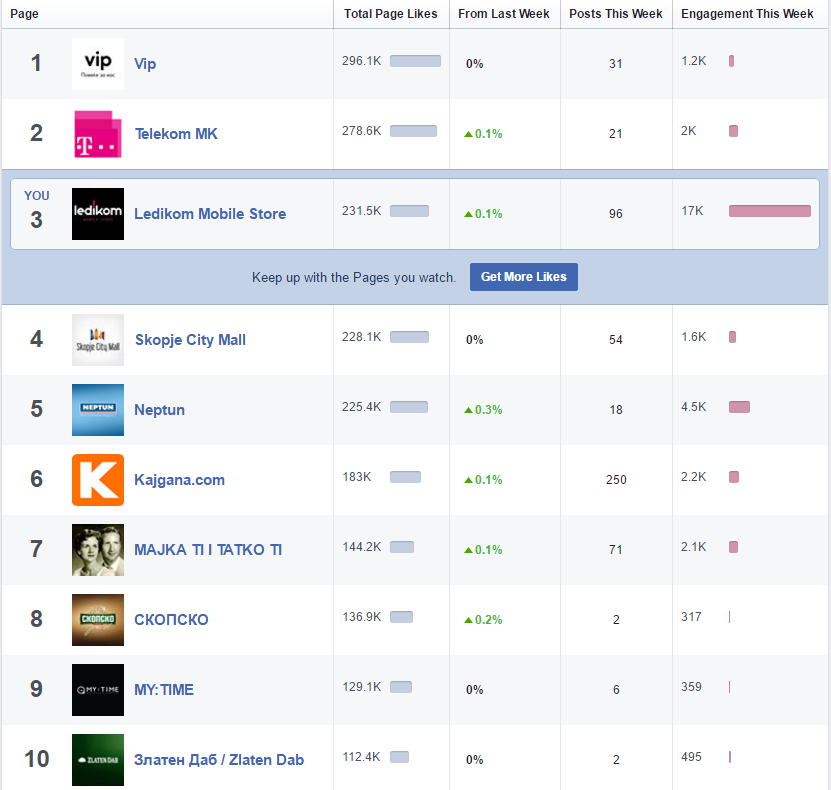The image size is (831, 790).
Task: Click СКОПСКО's 317 engagement value
Action: (x=691, y=617)
